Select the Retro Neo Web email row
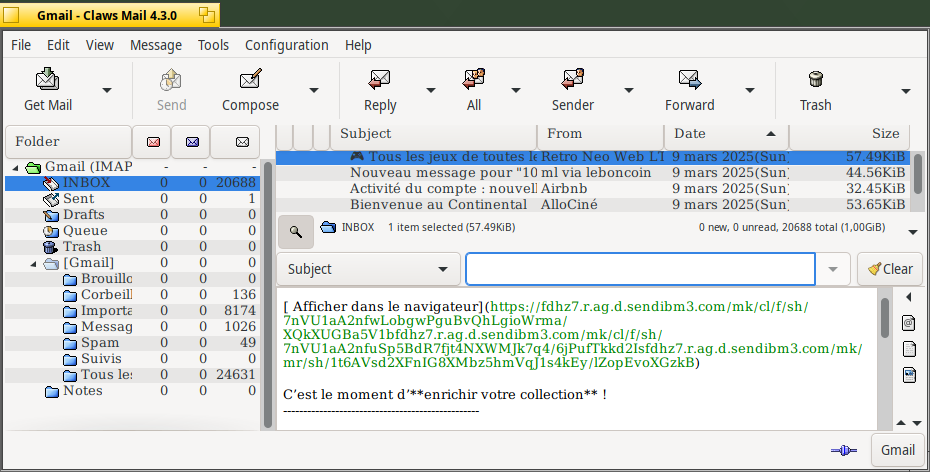This screenshot has height=472, width=930. click(593, 157)
